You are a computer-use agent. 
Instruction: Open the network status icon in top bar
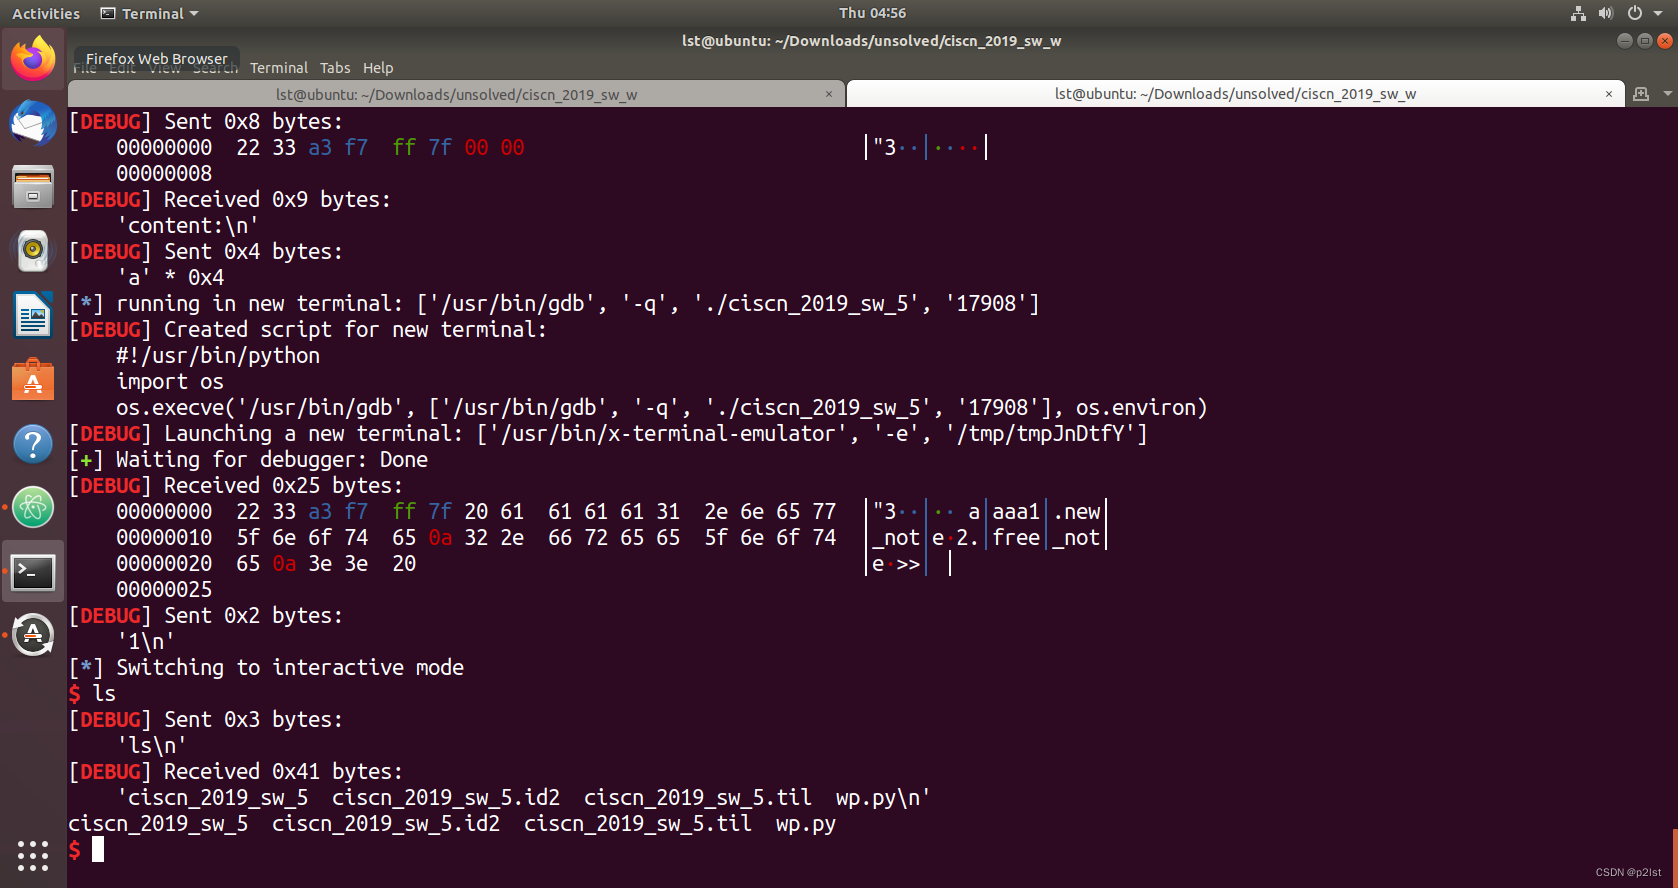pos(1578,13)
